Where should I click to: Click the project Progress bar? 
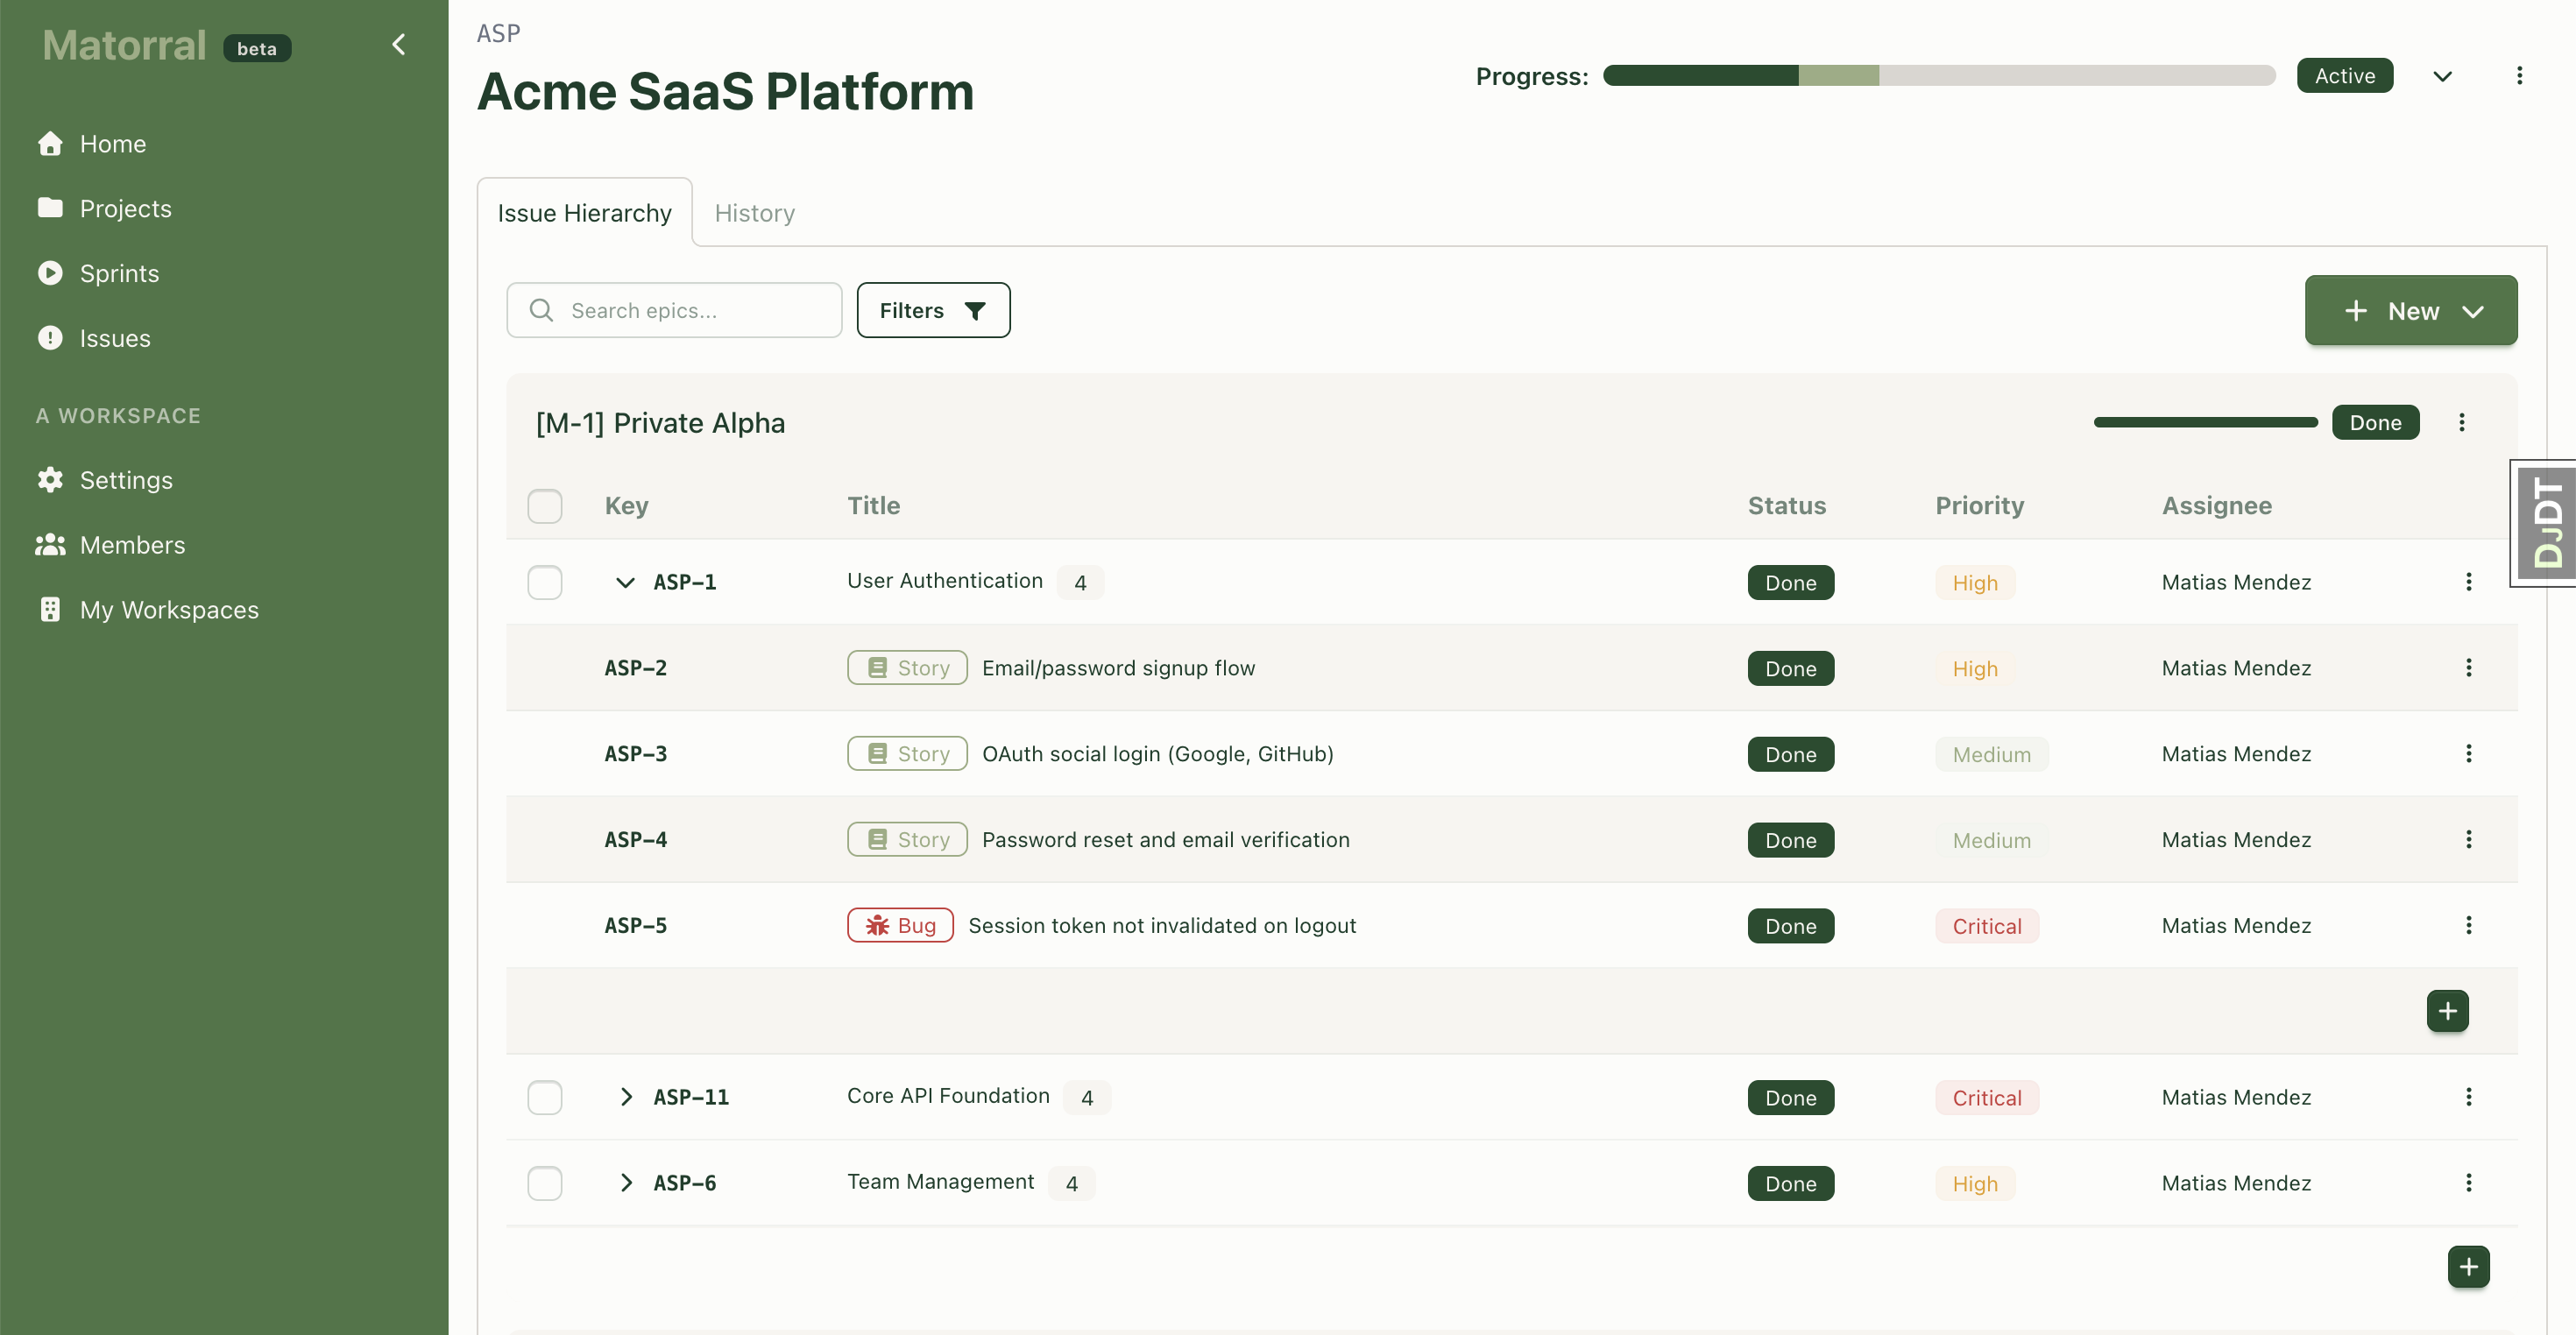tap(1938, 76)
